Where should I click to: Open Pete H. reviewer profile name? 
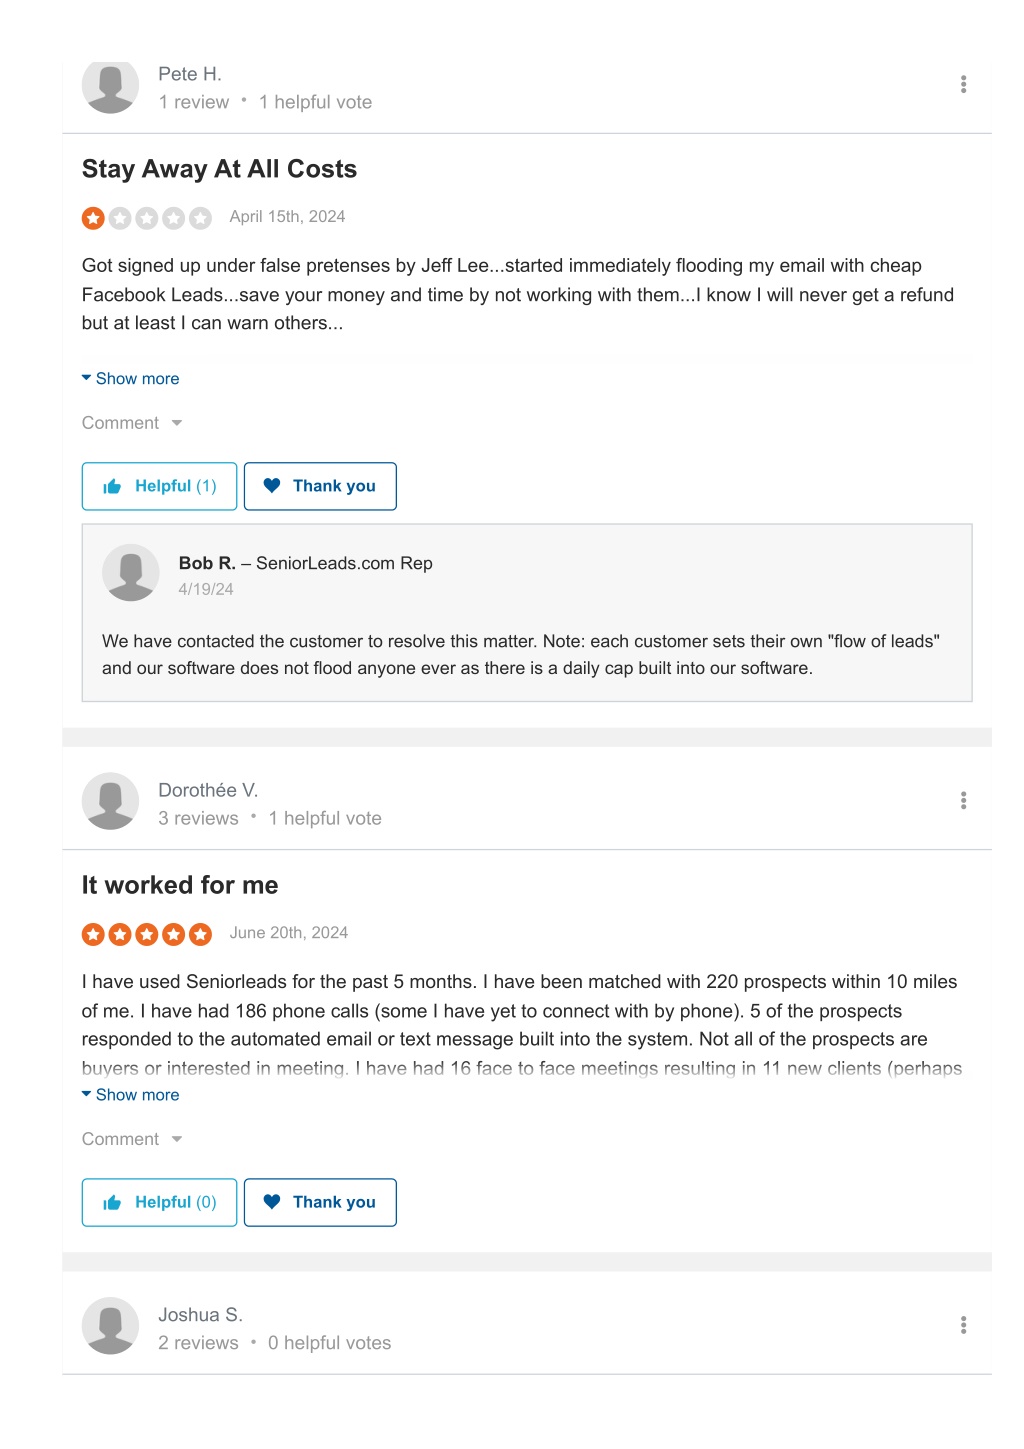click(190, 74)
